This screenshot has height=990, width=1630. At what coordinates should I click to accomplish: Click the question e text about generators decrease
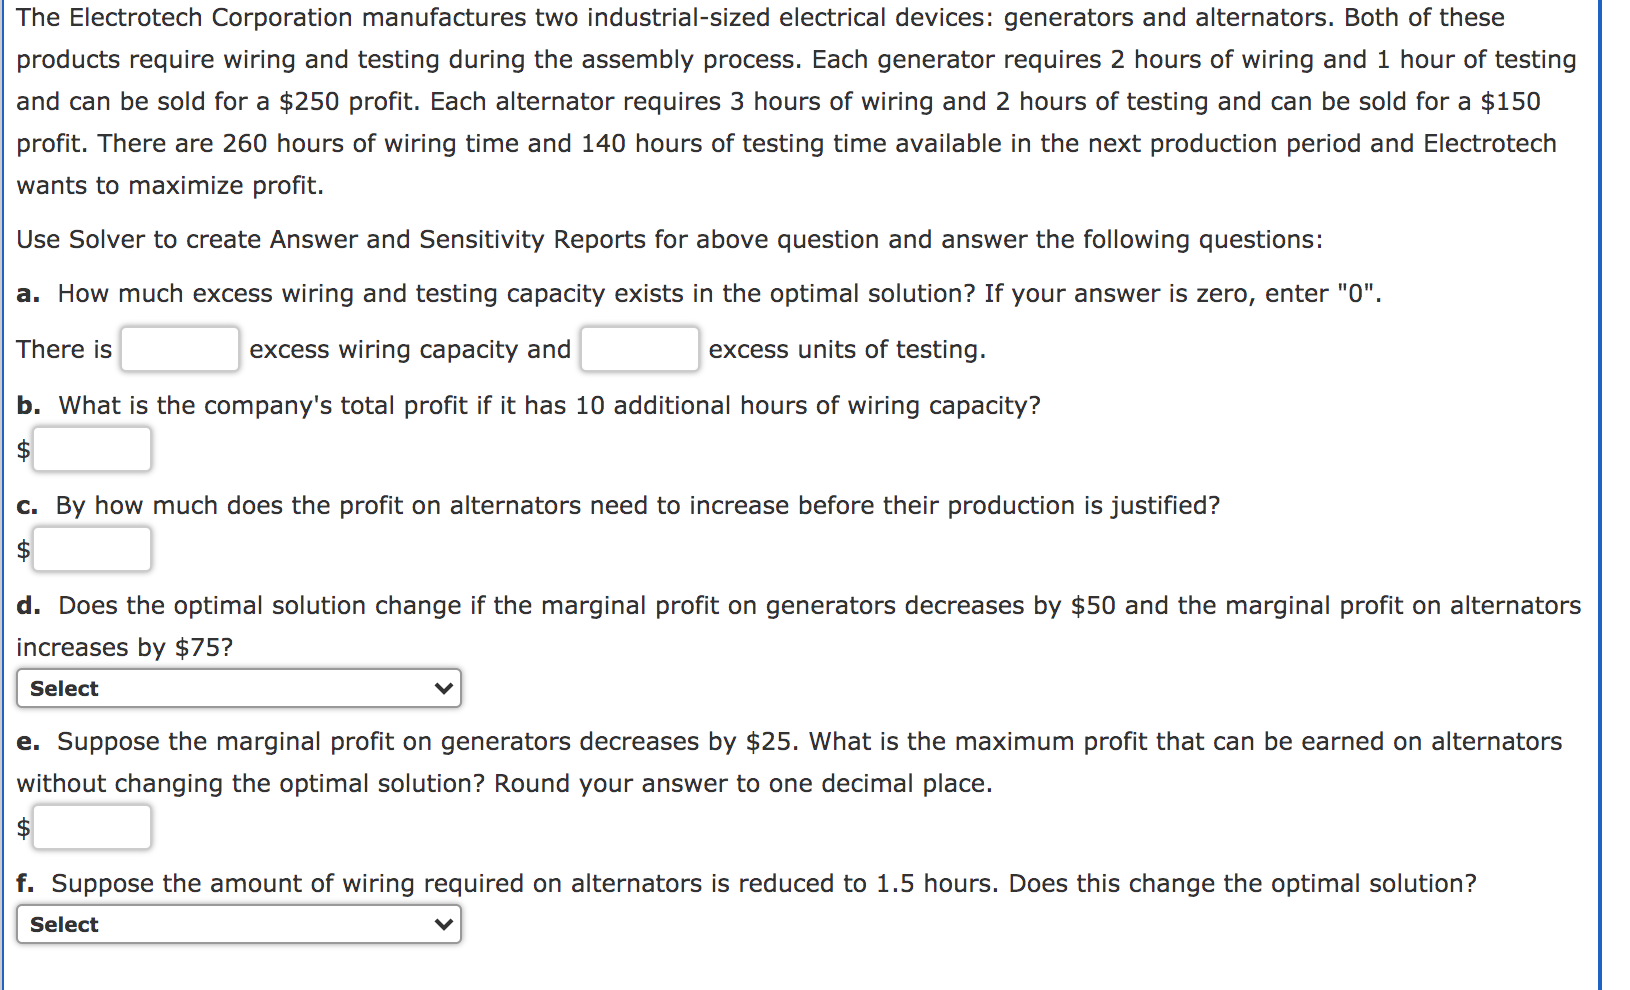(x=789, y=762)
